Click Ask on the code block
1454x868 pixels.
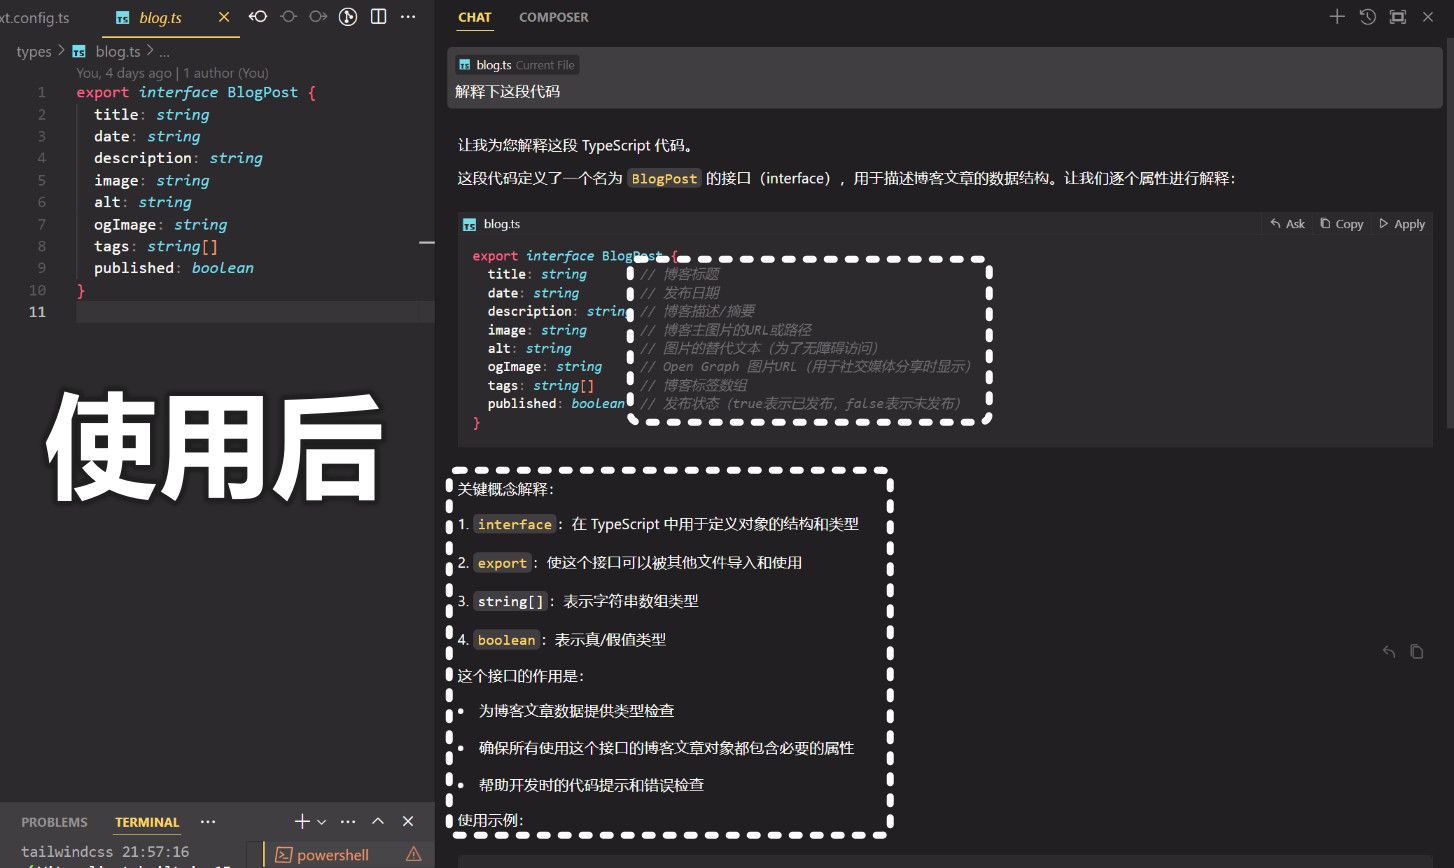1287,224
